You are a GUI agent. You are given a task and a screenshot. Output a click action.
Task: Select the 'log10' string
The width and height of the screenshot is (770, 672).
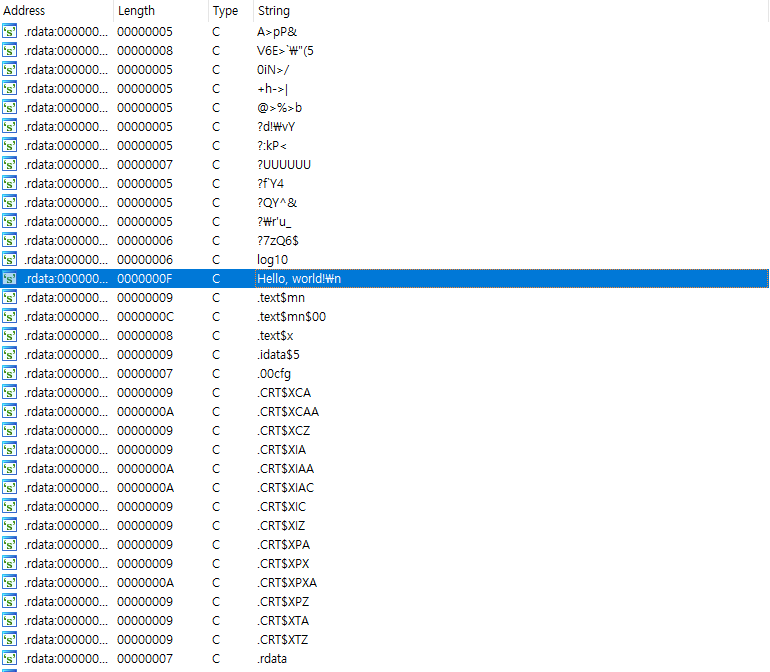tap(273, 260)
